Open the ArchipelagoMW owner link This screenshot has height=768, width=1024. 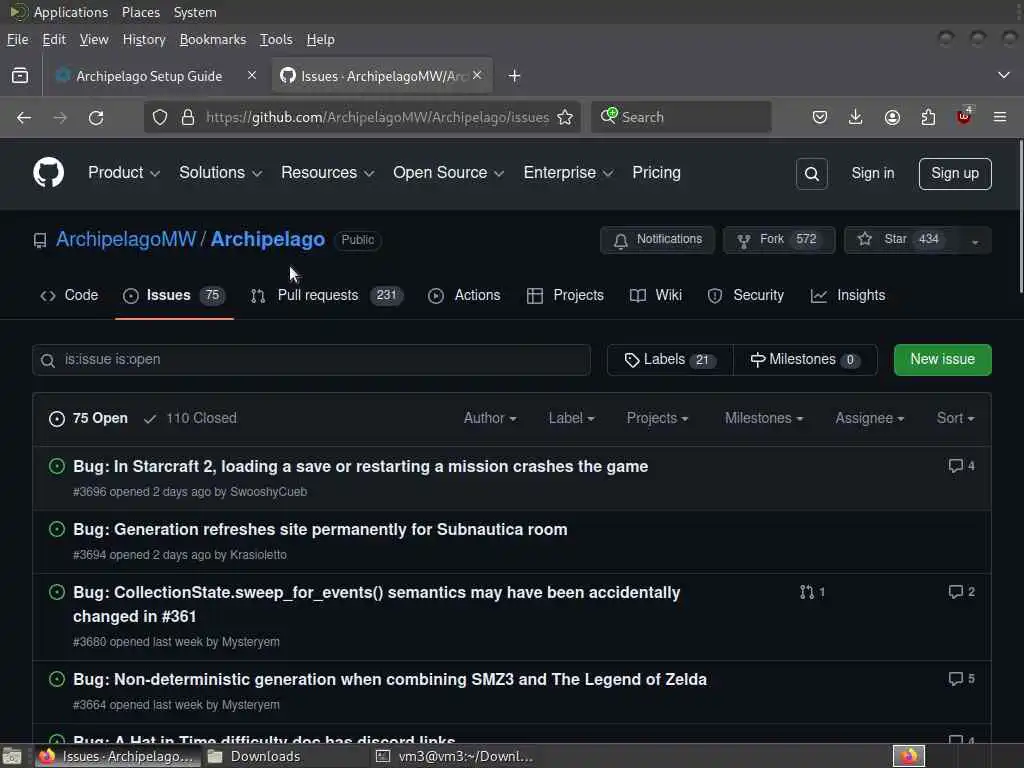point(126,239)
